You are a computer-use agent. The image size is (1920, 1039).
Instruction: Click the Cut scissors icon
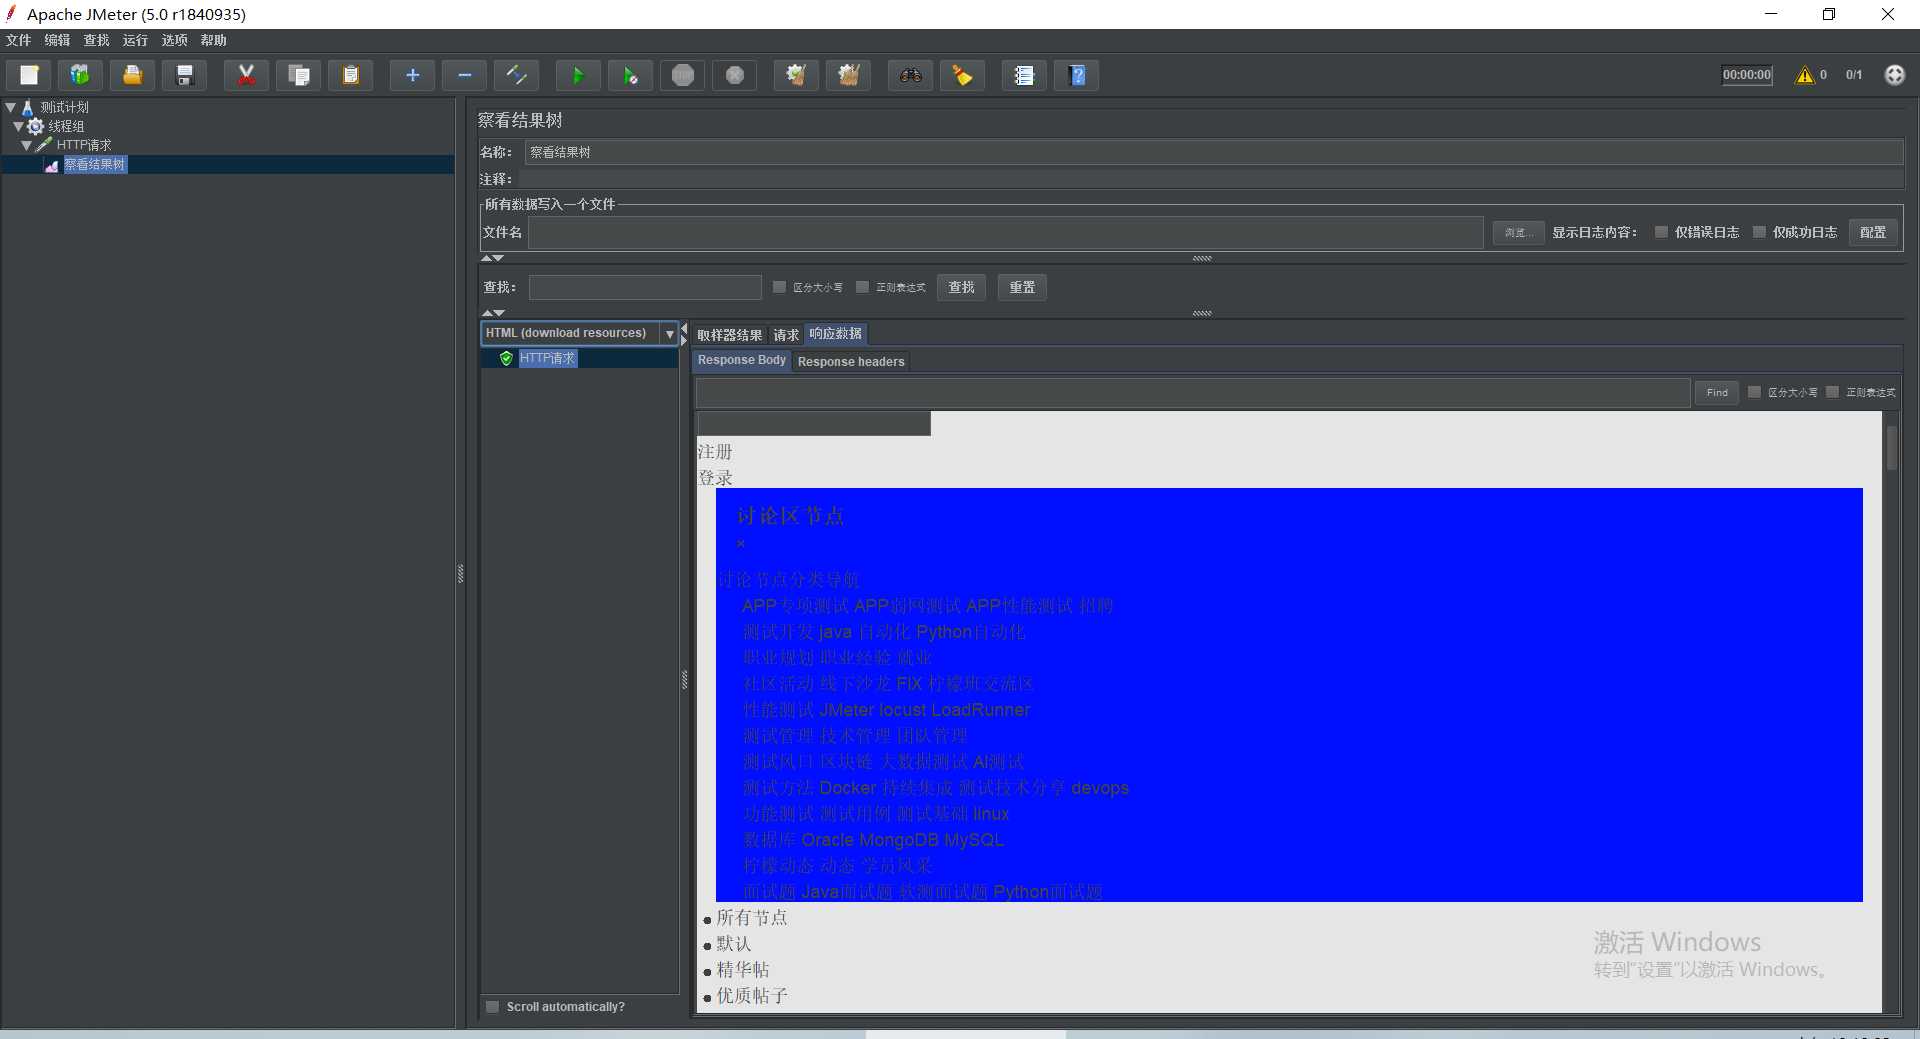point(246,75)
